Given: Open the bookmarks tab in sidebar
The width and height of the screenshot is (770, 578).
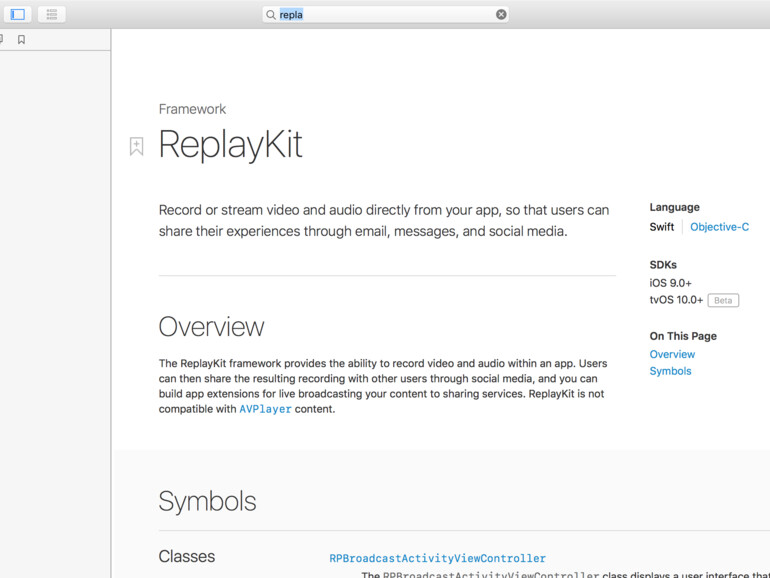Looking at the screenshot, I should coord(21,40).
